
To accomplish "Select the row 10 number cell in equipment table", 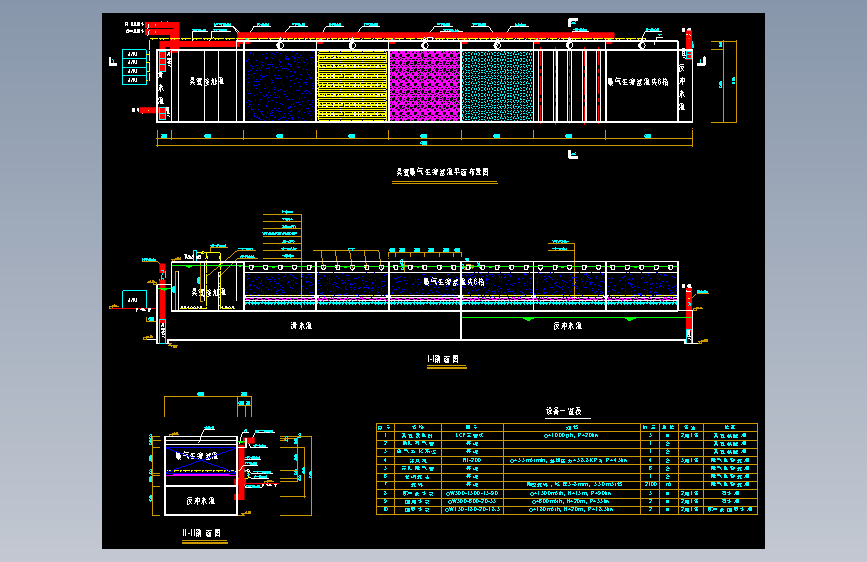I will 385,509.
